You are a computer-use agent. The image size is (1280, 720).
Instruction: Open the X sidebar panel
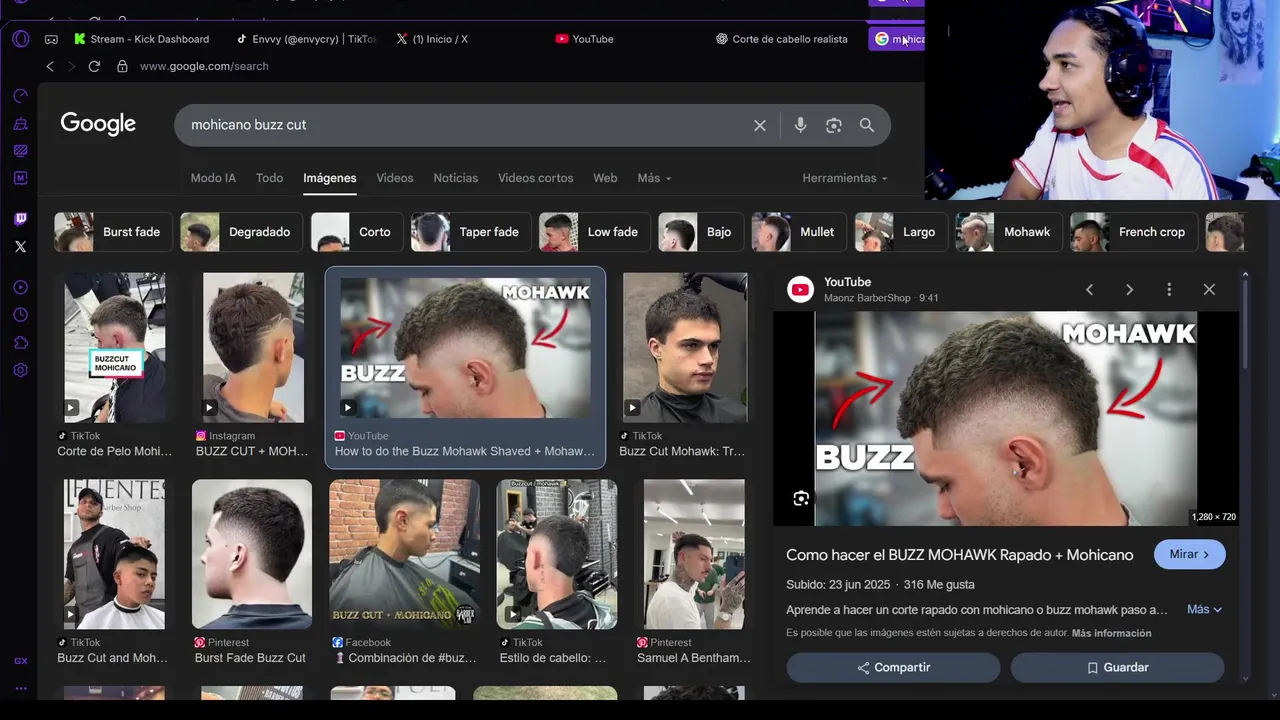(20, 246)
